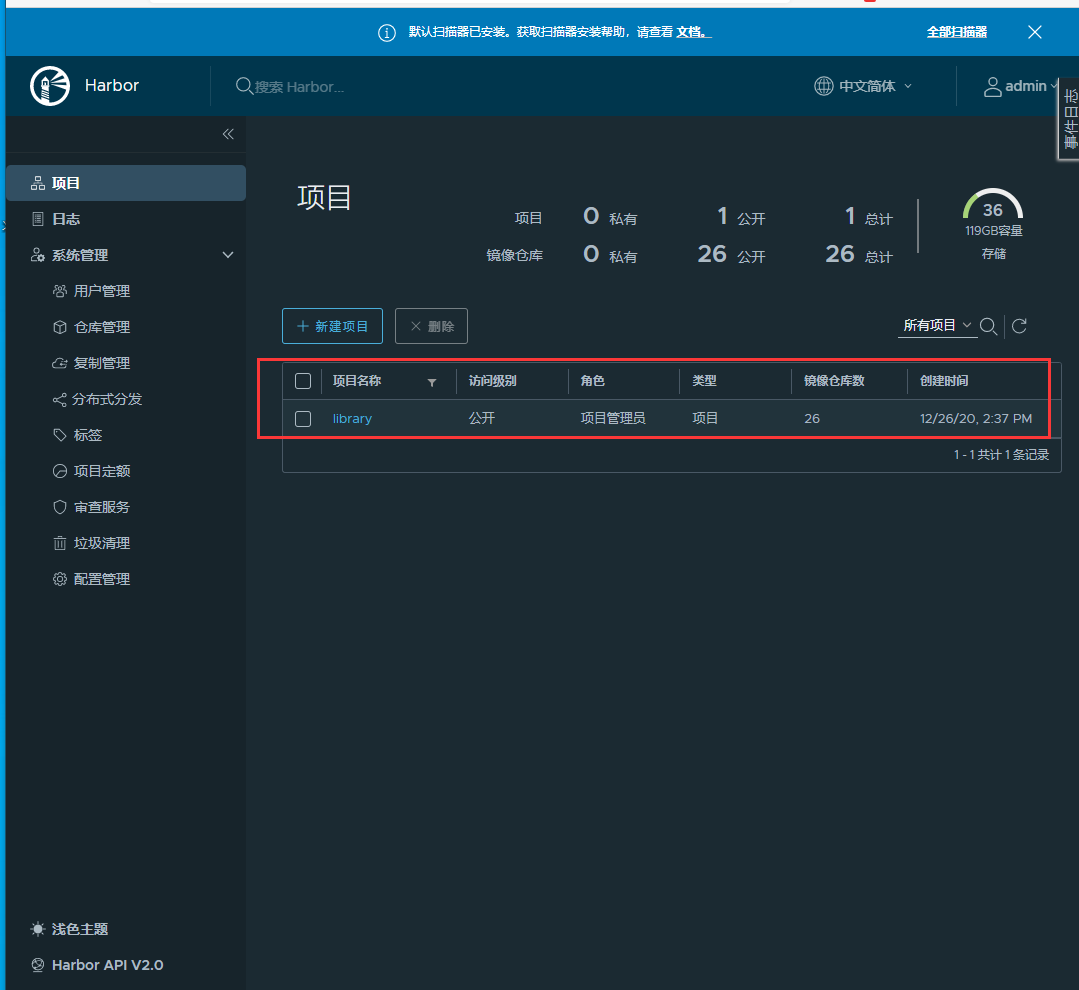Click the 用户管理 users icon

pos(60,291)
